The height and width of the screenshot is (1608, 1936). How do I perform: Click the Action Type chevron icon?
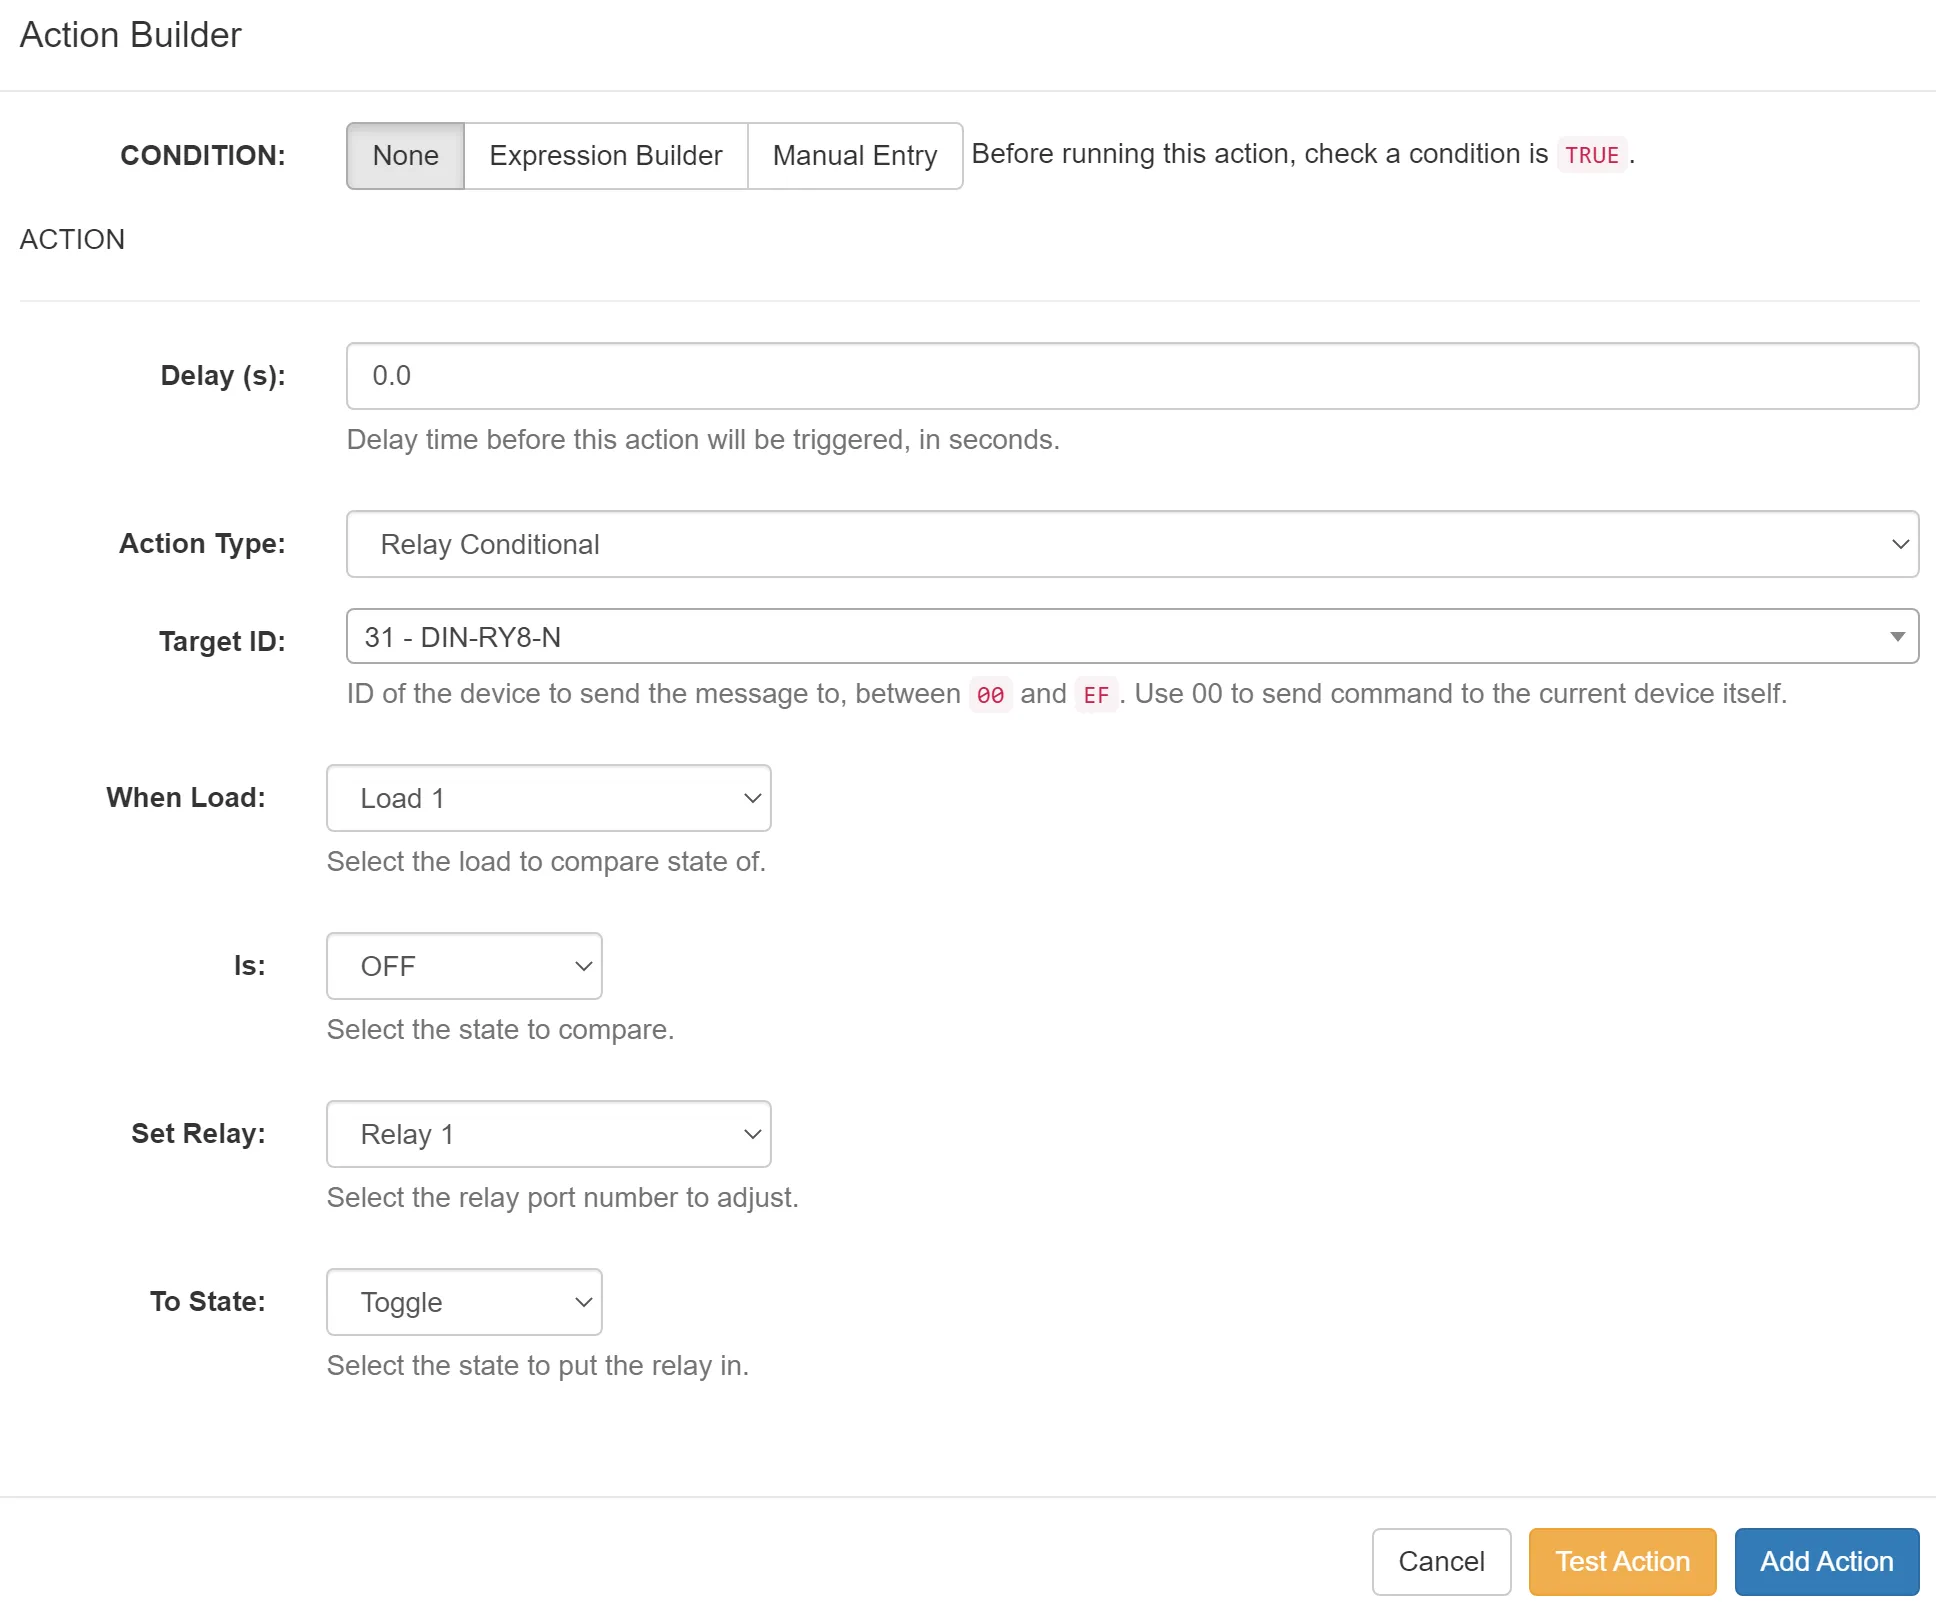[1902, 543]
